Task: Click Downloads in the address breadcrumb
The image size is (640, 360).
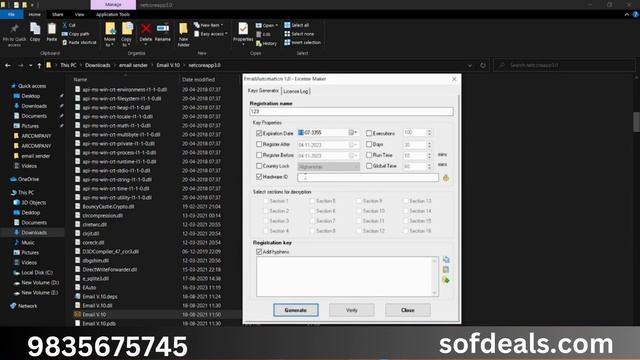Action: [98, 65]
